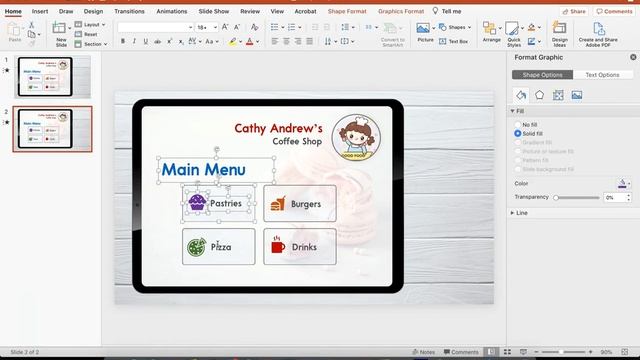Screen dimensions: 640x360
Task: Click the Transparency percentage field
Action: point(614,198)
